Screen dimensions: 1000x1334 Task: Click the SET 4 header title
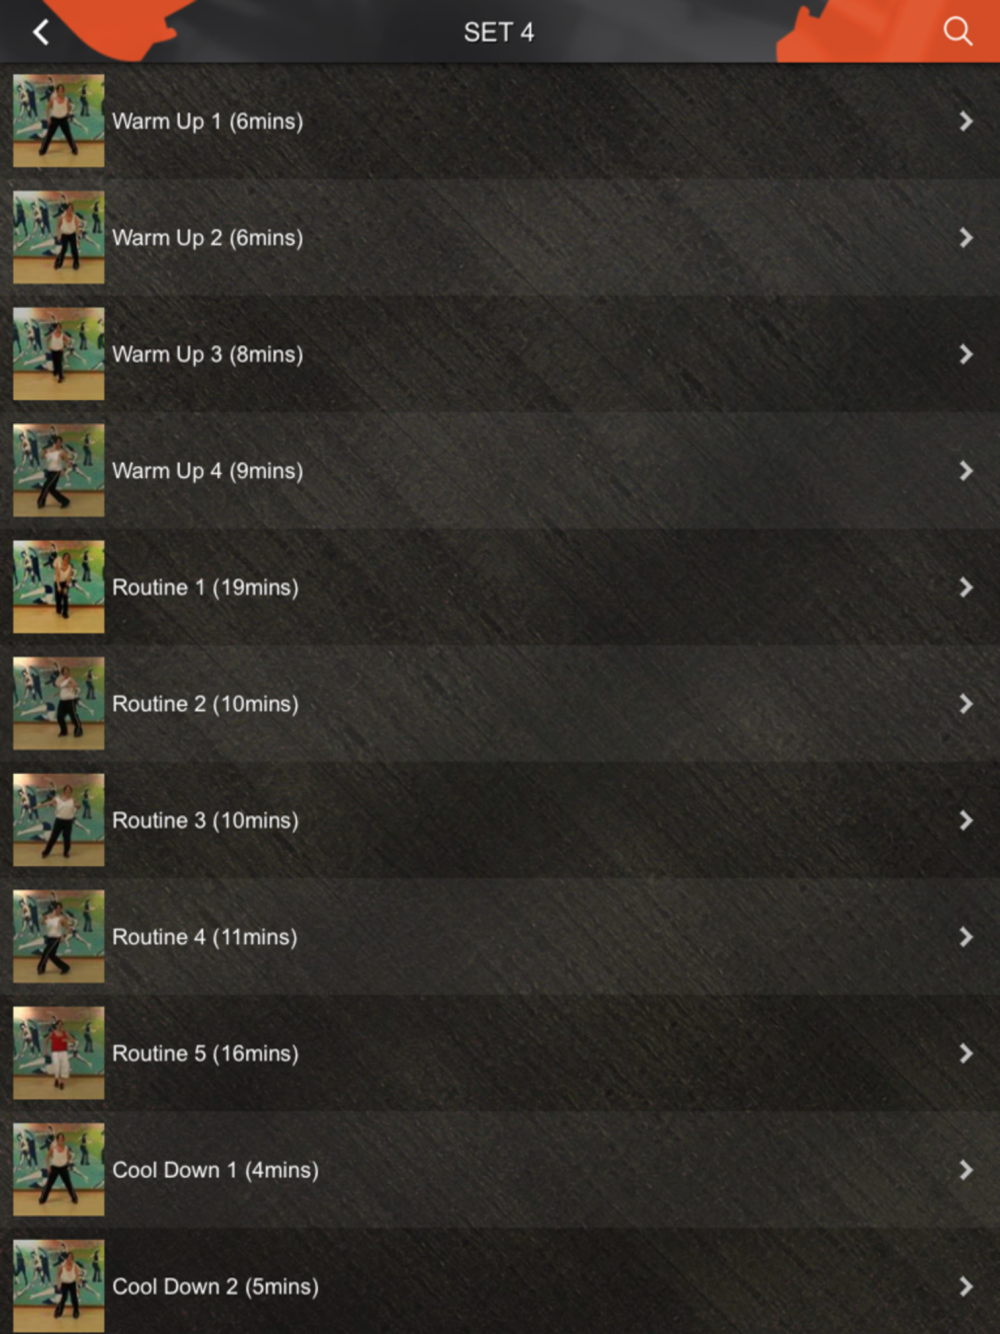pos(499,32)
